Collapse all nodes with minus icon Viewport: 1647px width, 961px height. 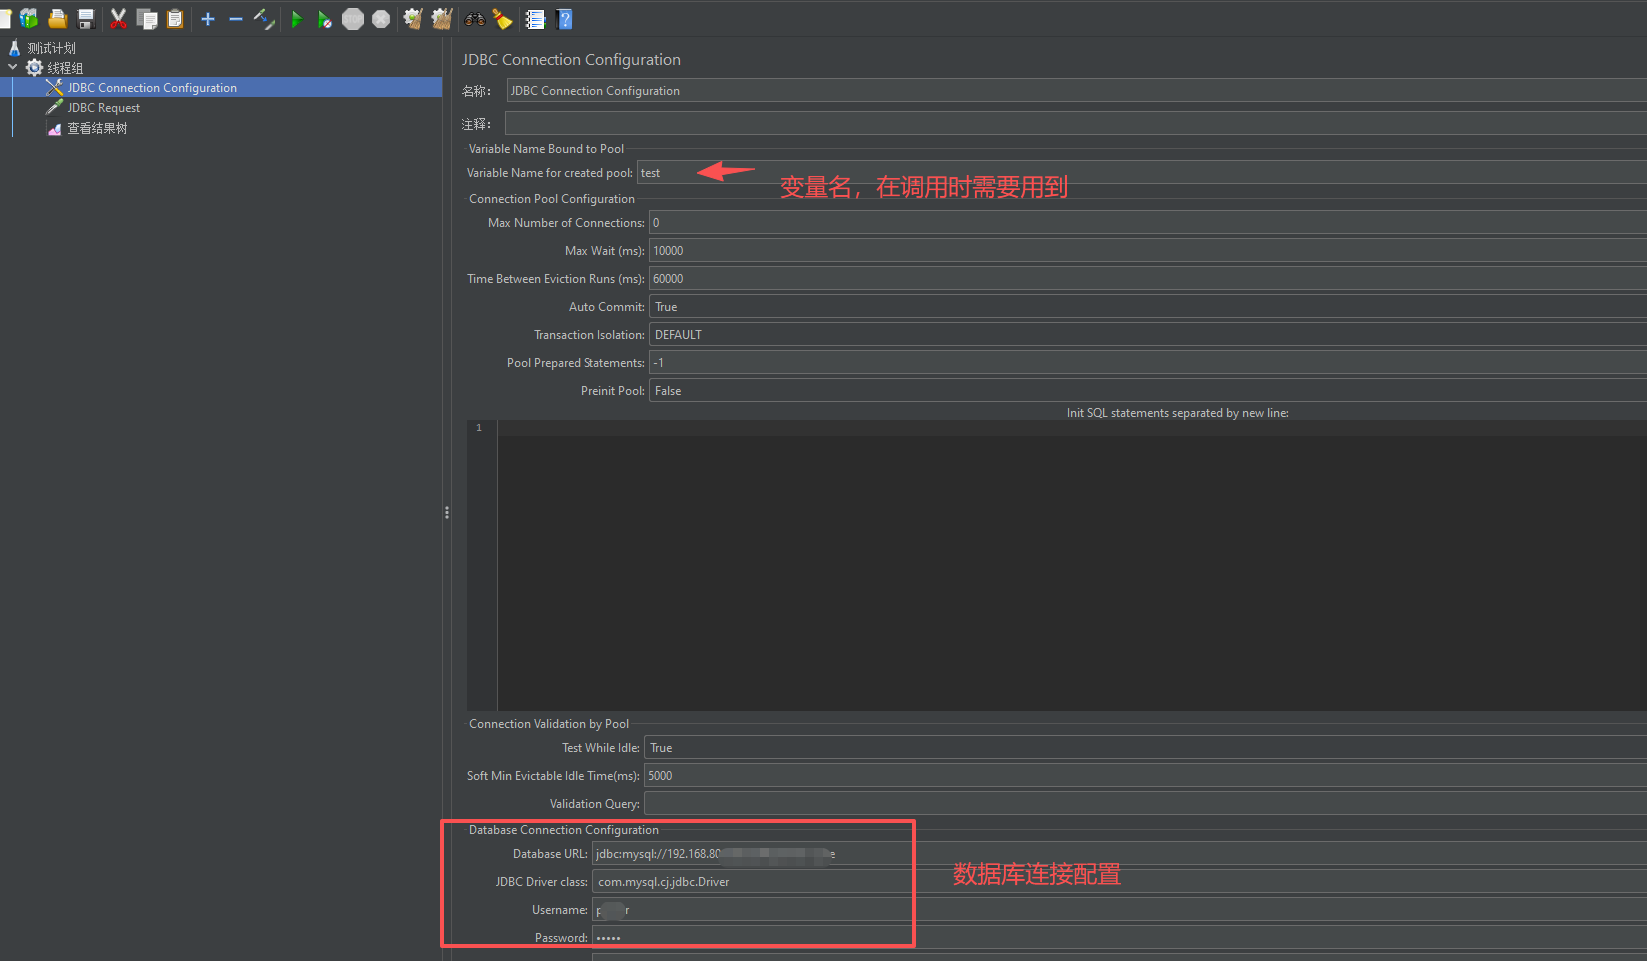(236, 19)
